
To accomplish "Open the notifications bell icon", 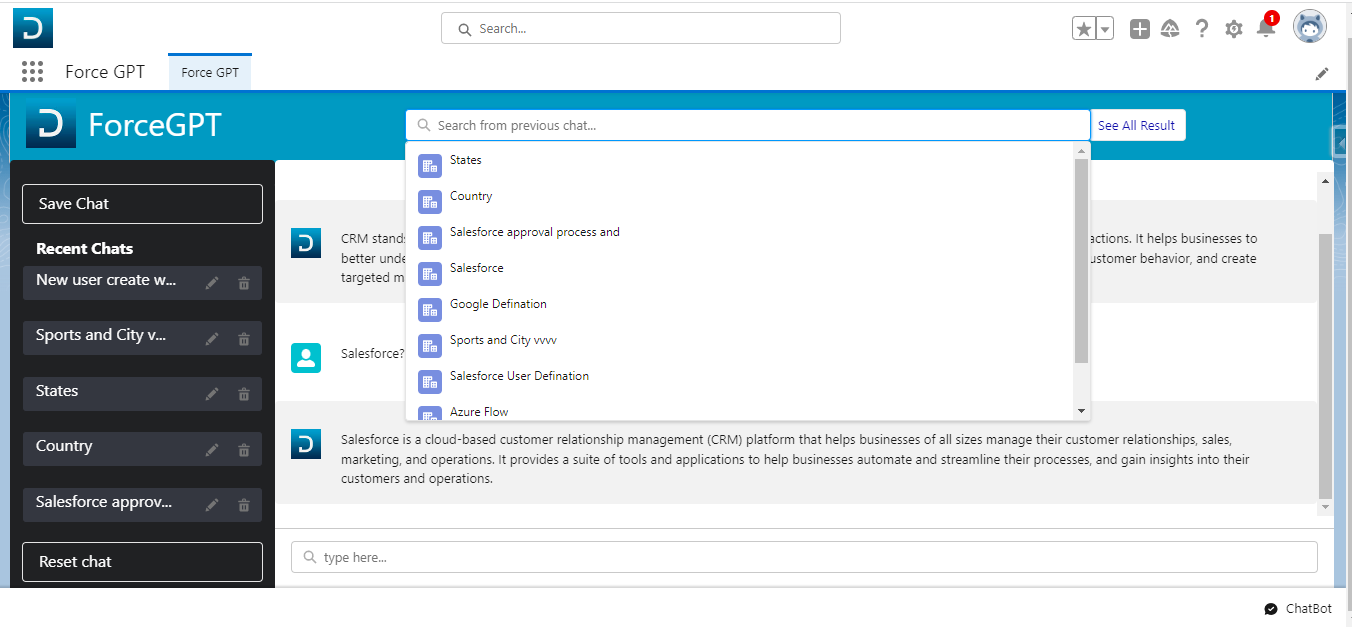I will click(1266, 27).
